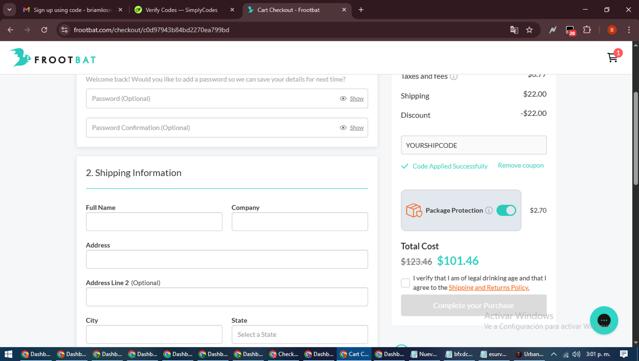Click the -$22.00 discount value
Viewport: 639px width, 361px height.
point(533,113)
